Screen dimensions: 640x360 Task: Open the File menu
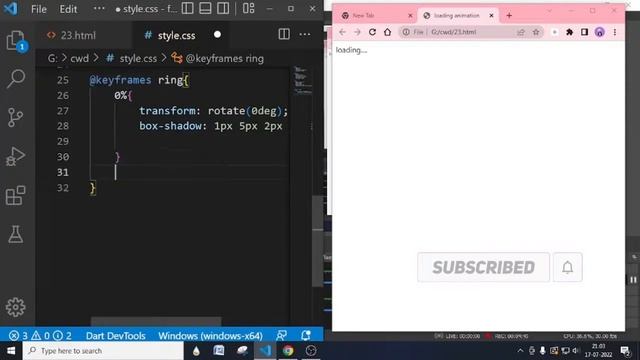pos(39,9)
